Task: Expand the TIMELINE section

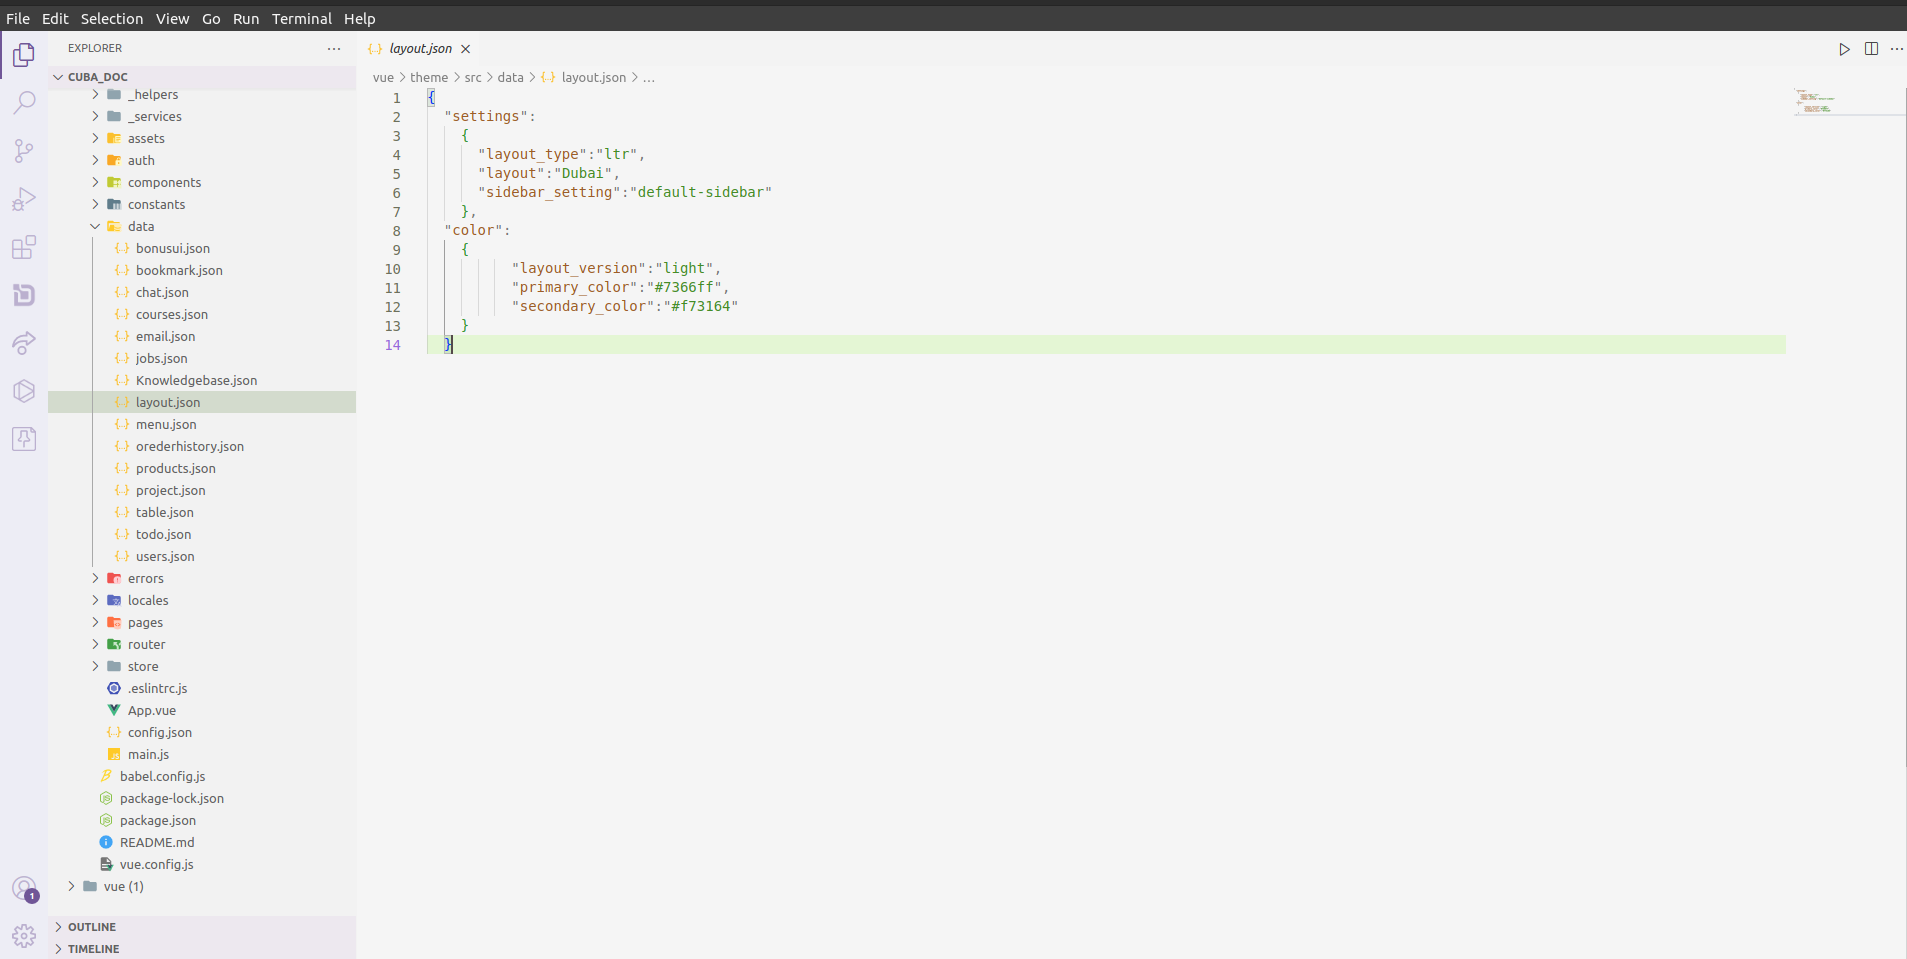Action: point(93,949)
